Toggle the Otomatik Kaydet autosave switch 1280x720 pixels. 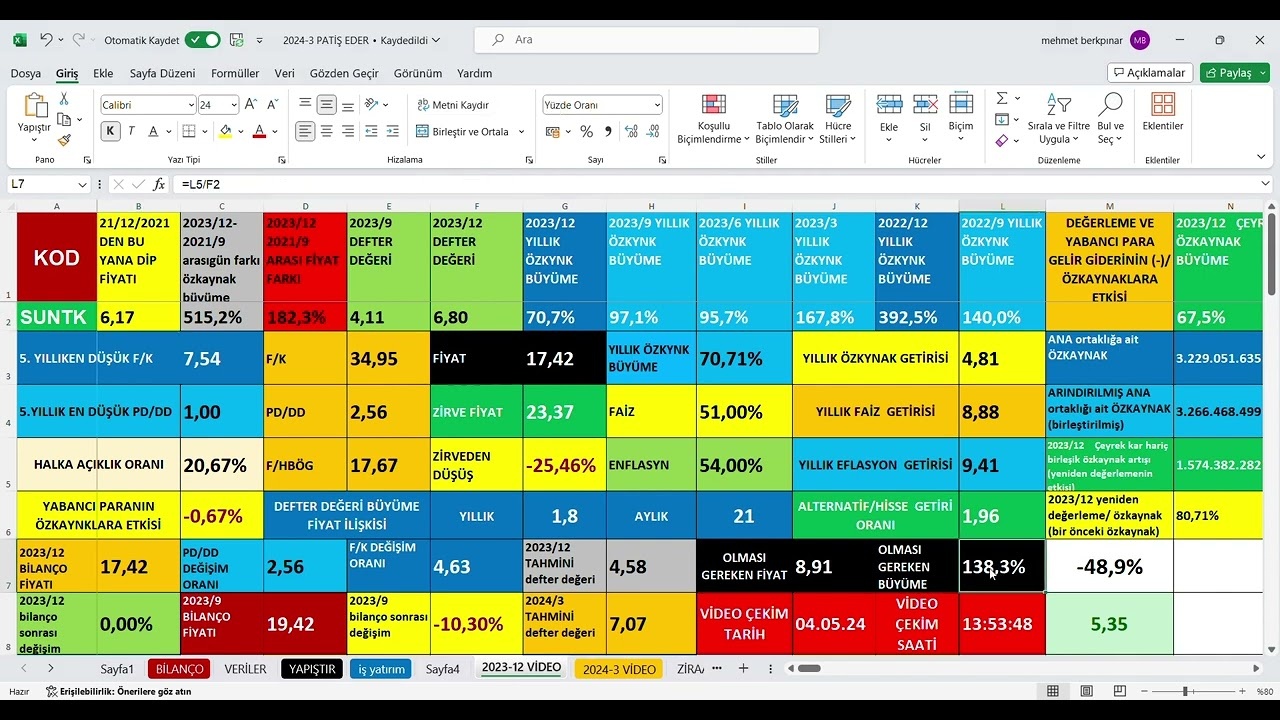[x=203, y=40]
